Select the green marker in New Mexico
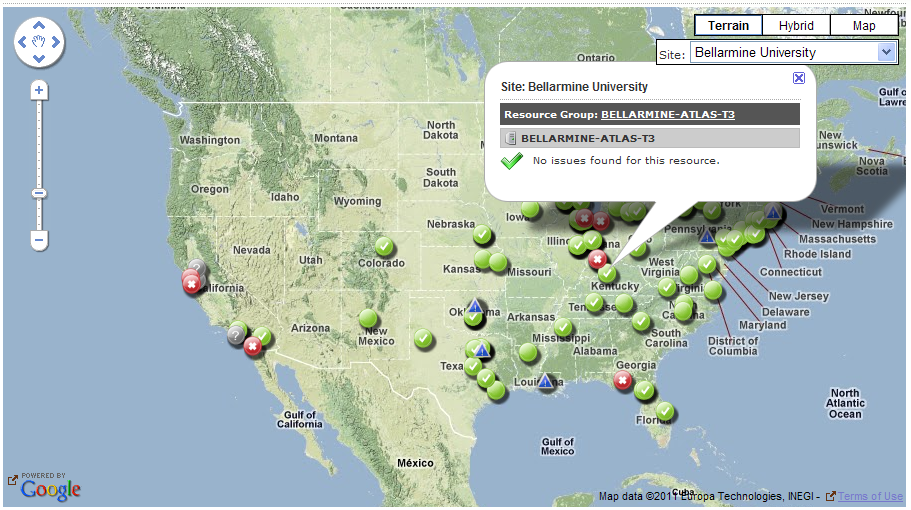 click(368, 318)
